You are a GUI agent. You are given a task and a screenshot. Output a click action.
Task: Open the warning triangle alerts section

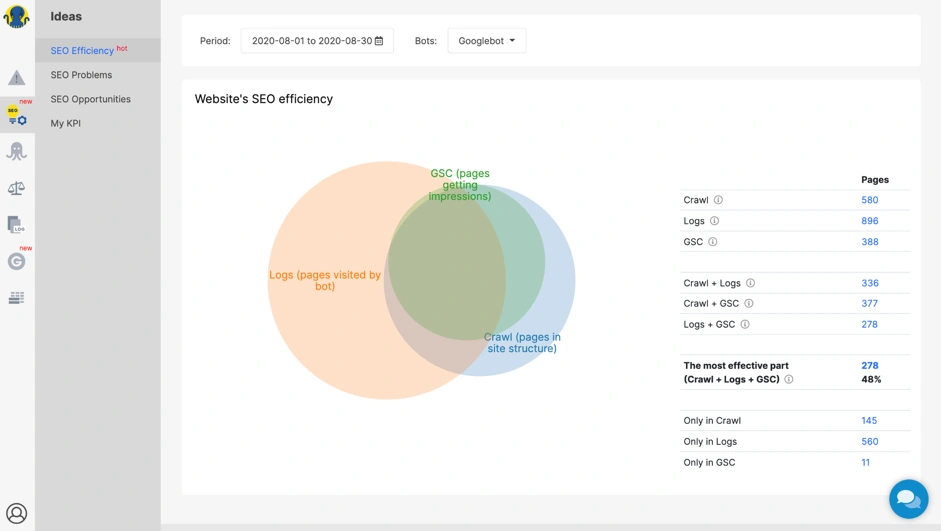pos(17,78)
